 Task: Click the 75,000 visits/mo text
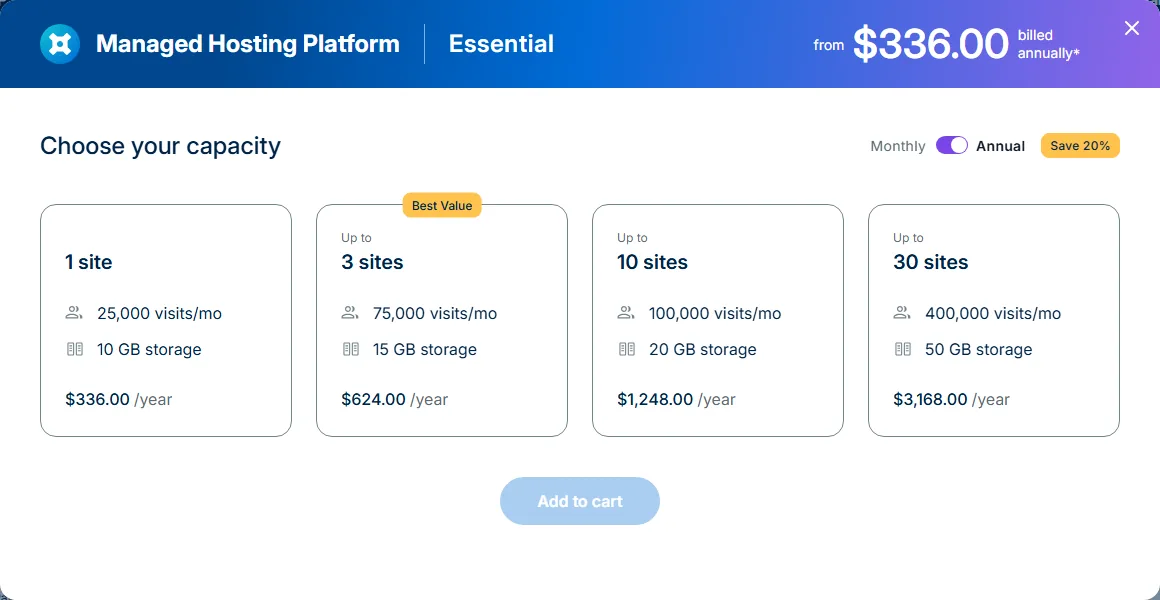pos(435,313)
